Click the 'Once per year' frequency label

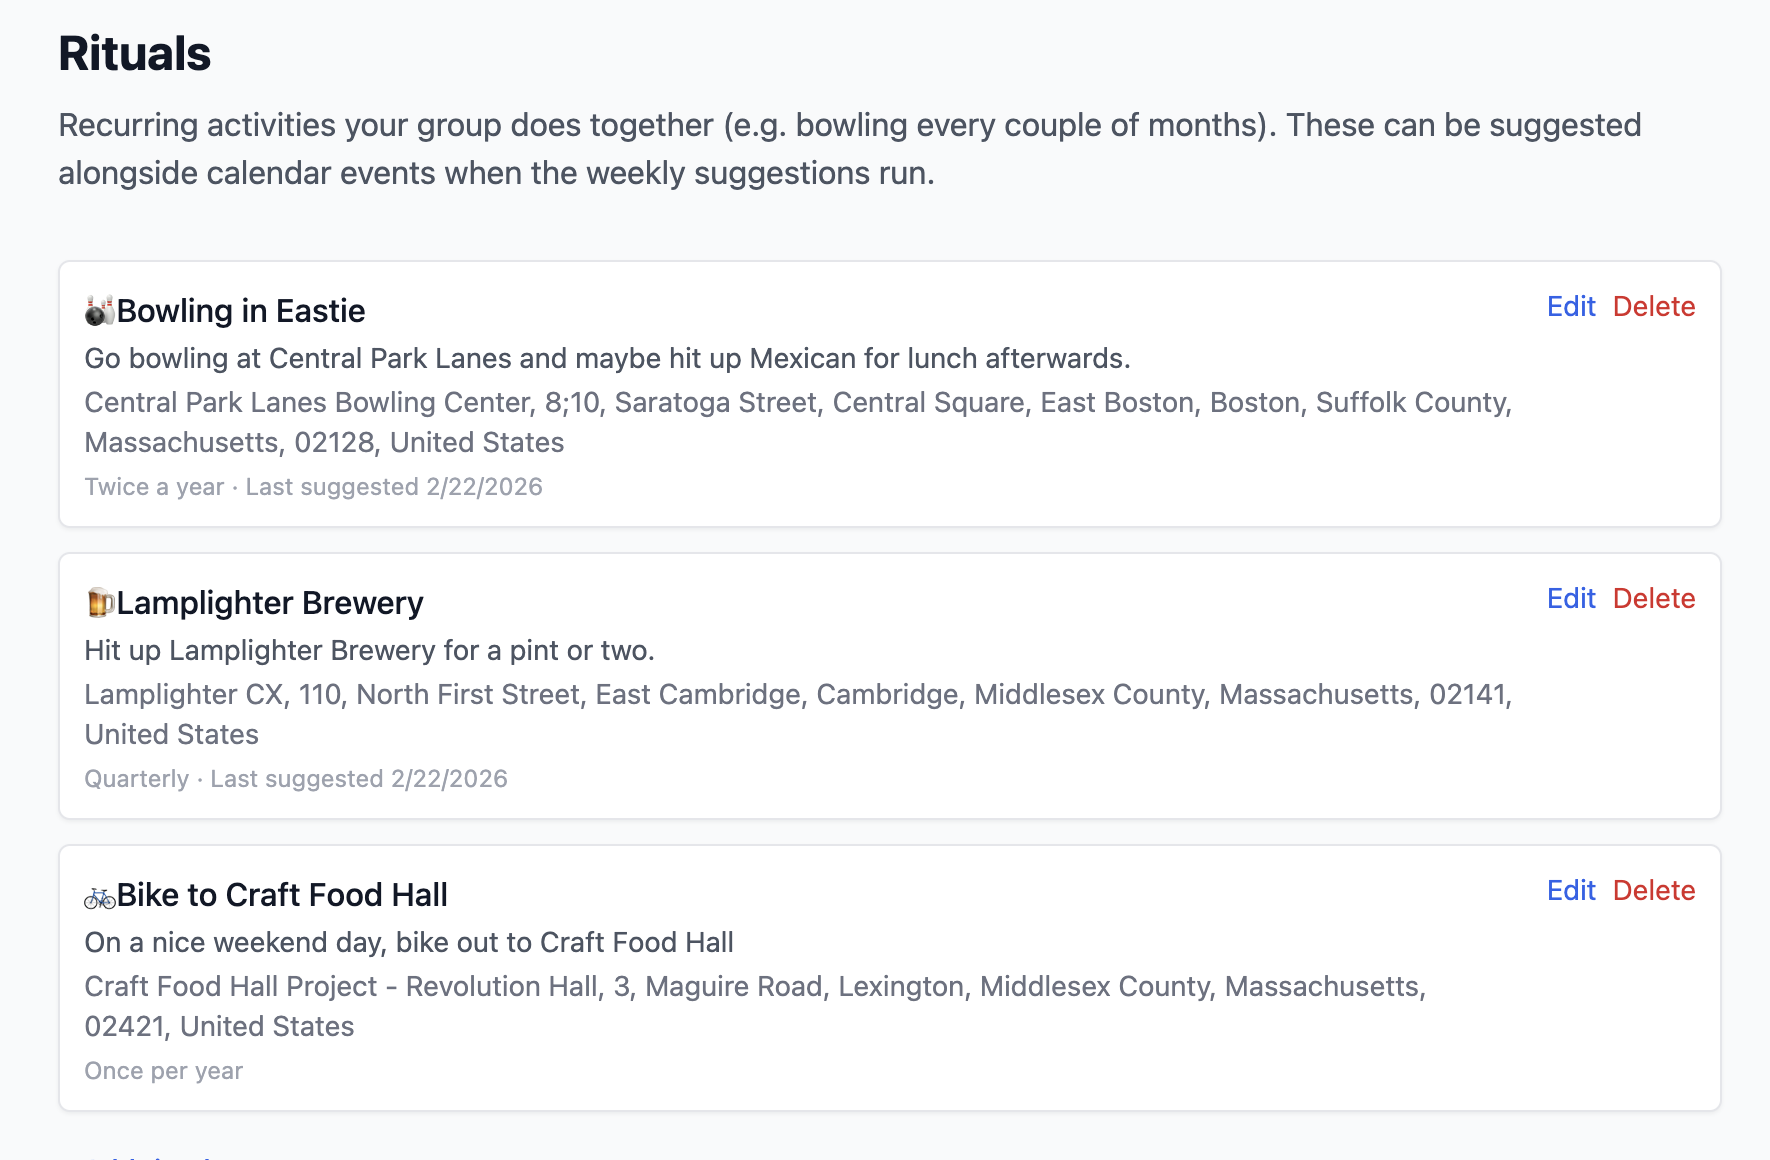pos(164,1071)
